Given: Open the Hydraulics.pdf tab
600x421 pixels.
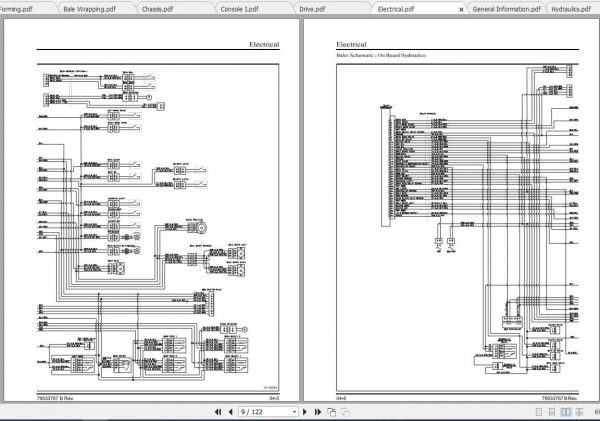Looking at the screenshot, I should click(571, 9).
